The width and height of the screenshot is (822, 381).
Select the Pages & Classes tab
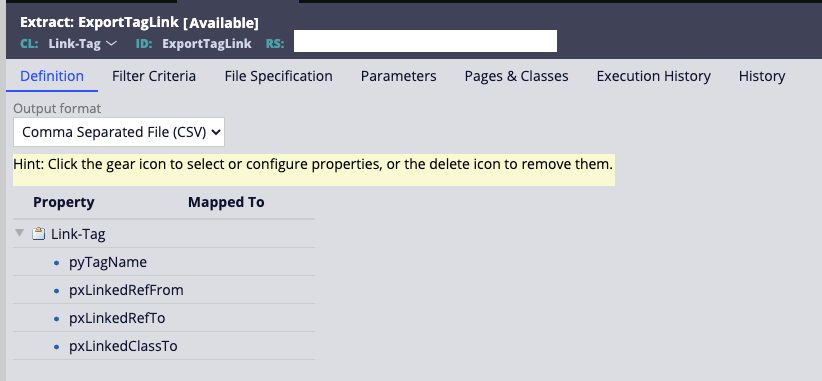coord(516,77)
